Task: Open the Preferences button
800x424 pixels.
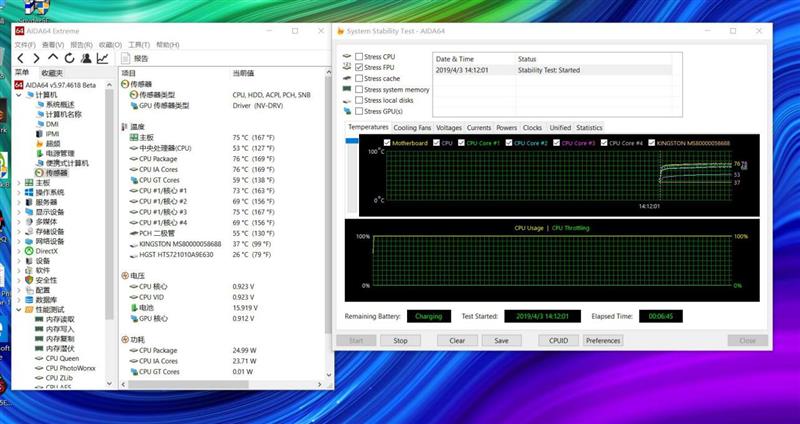Action: [603, 340]
